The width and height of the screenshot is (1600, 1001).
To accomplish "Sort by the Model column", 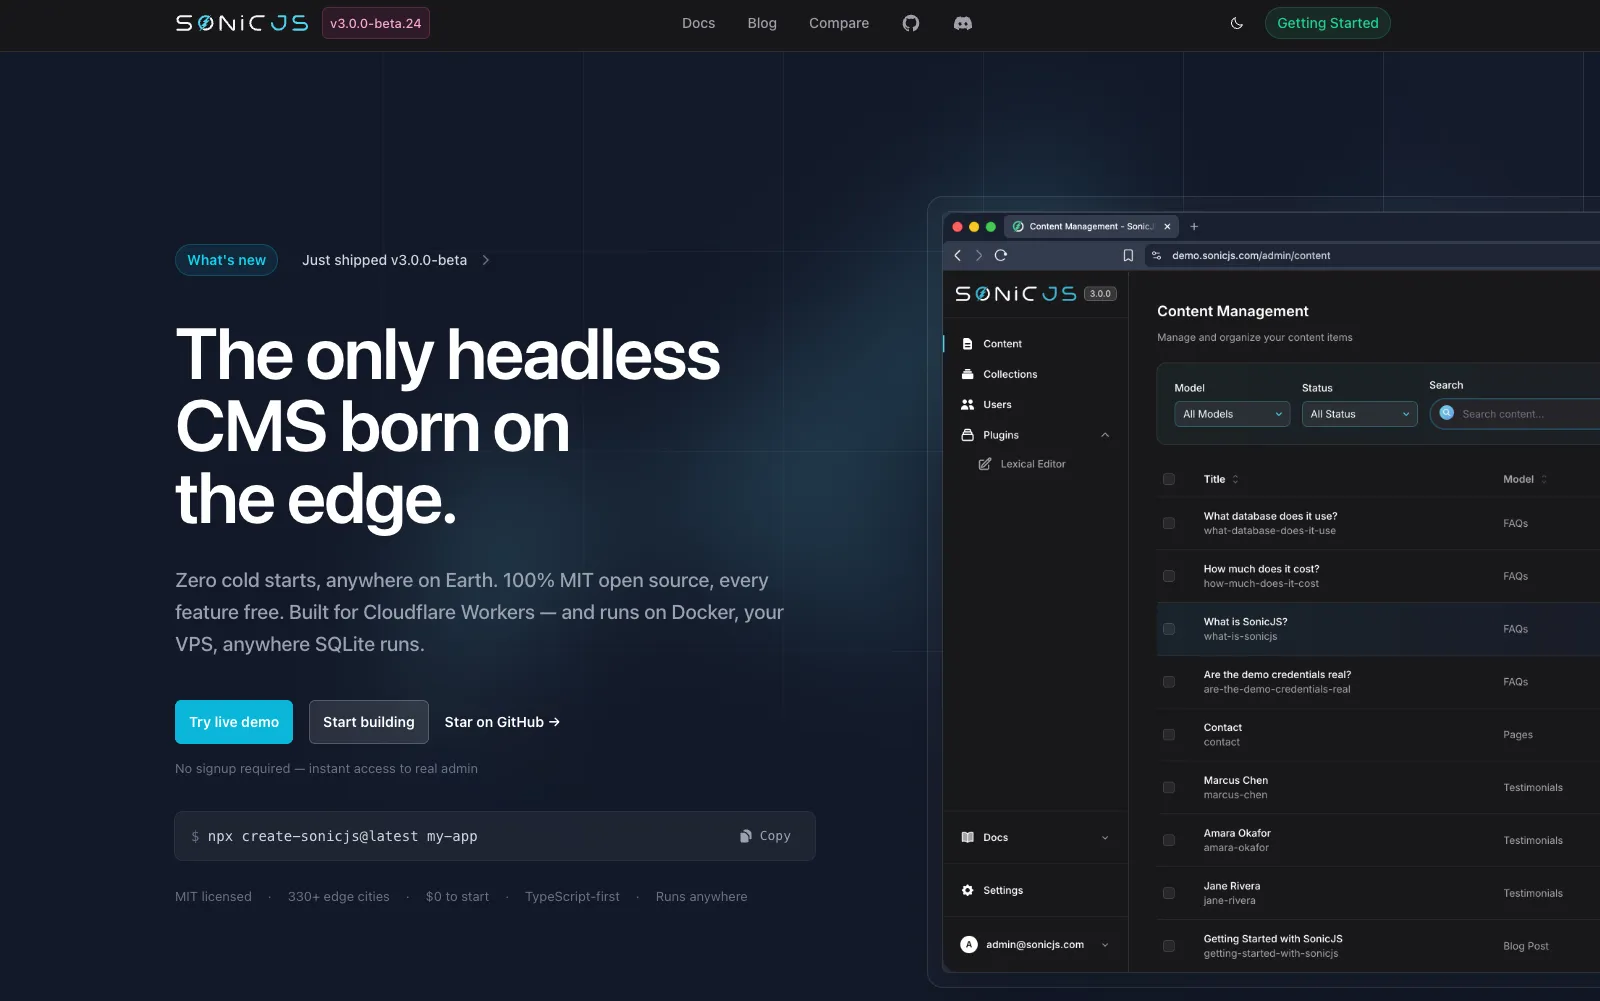I will [1525, 479].
